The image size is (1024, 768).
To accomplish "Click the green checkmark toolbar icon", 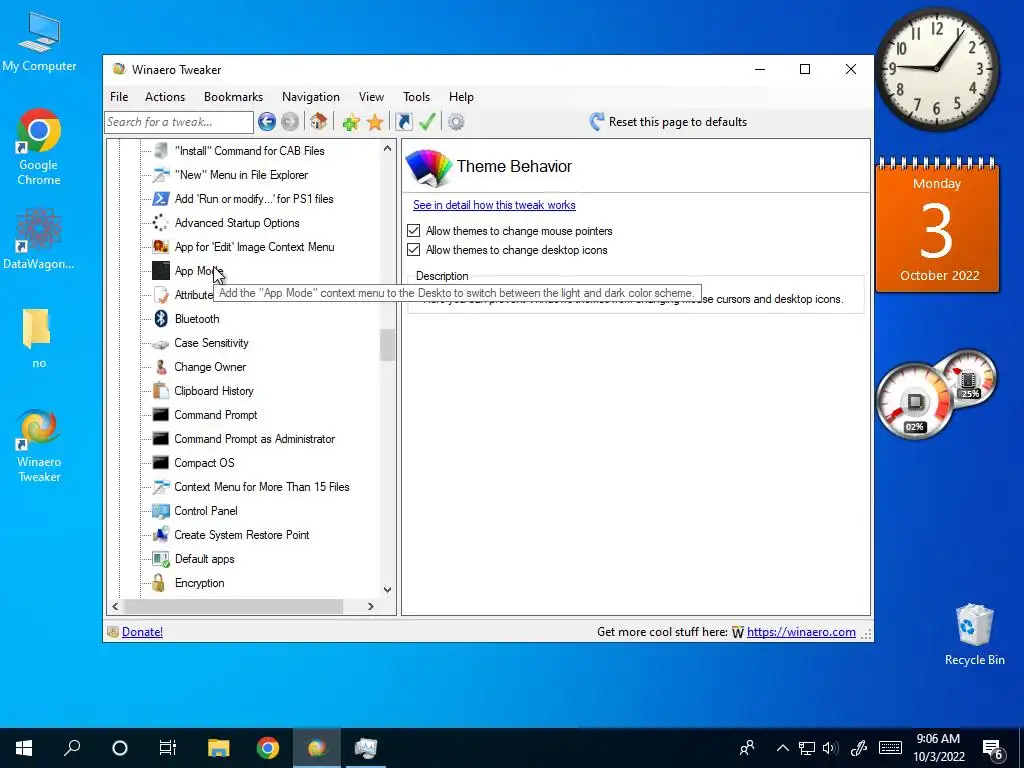I will coord(428,121).
